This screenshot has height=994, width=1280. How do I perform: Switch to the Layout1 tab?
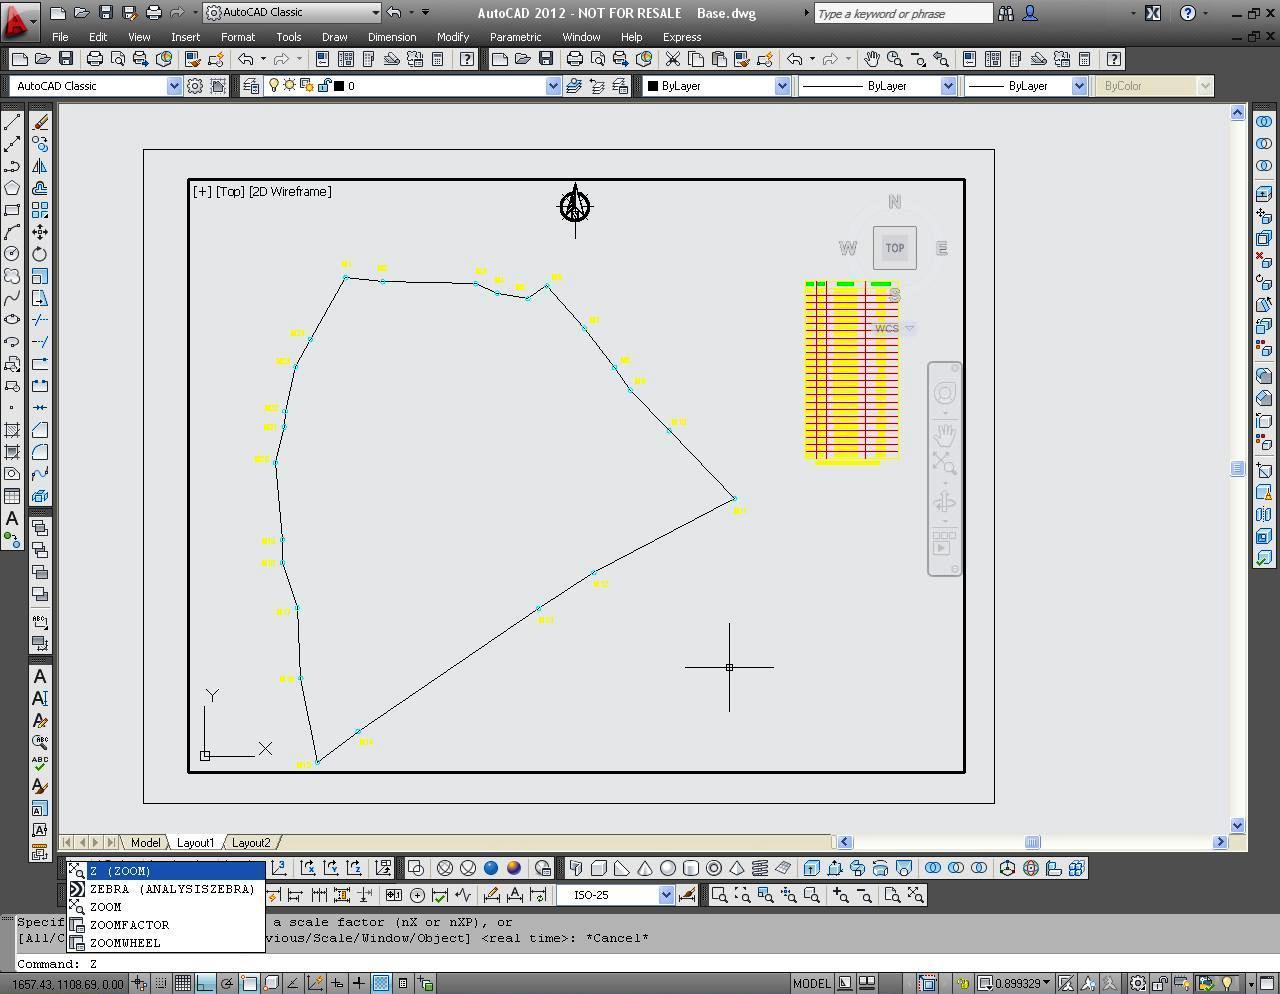(x=196, y=842)
